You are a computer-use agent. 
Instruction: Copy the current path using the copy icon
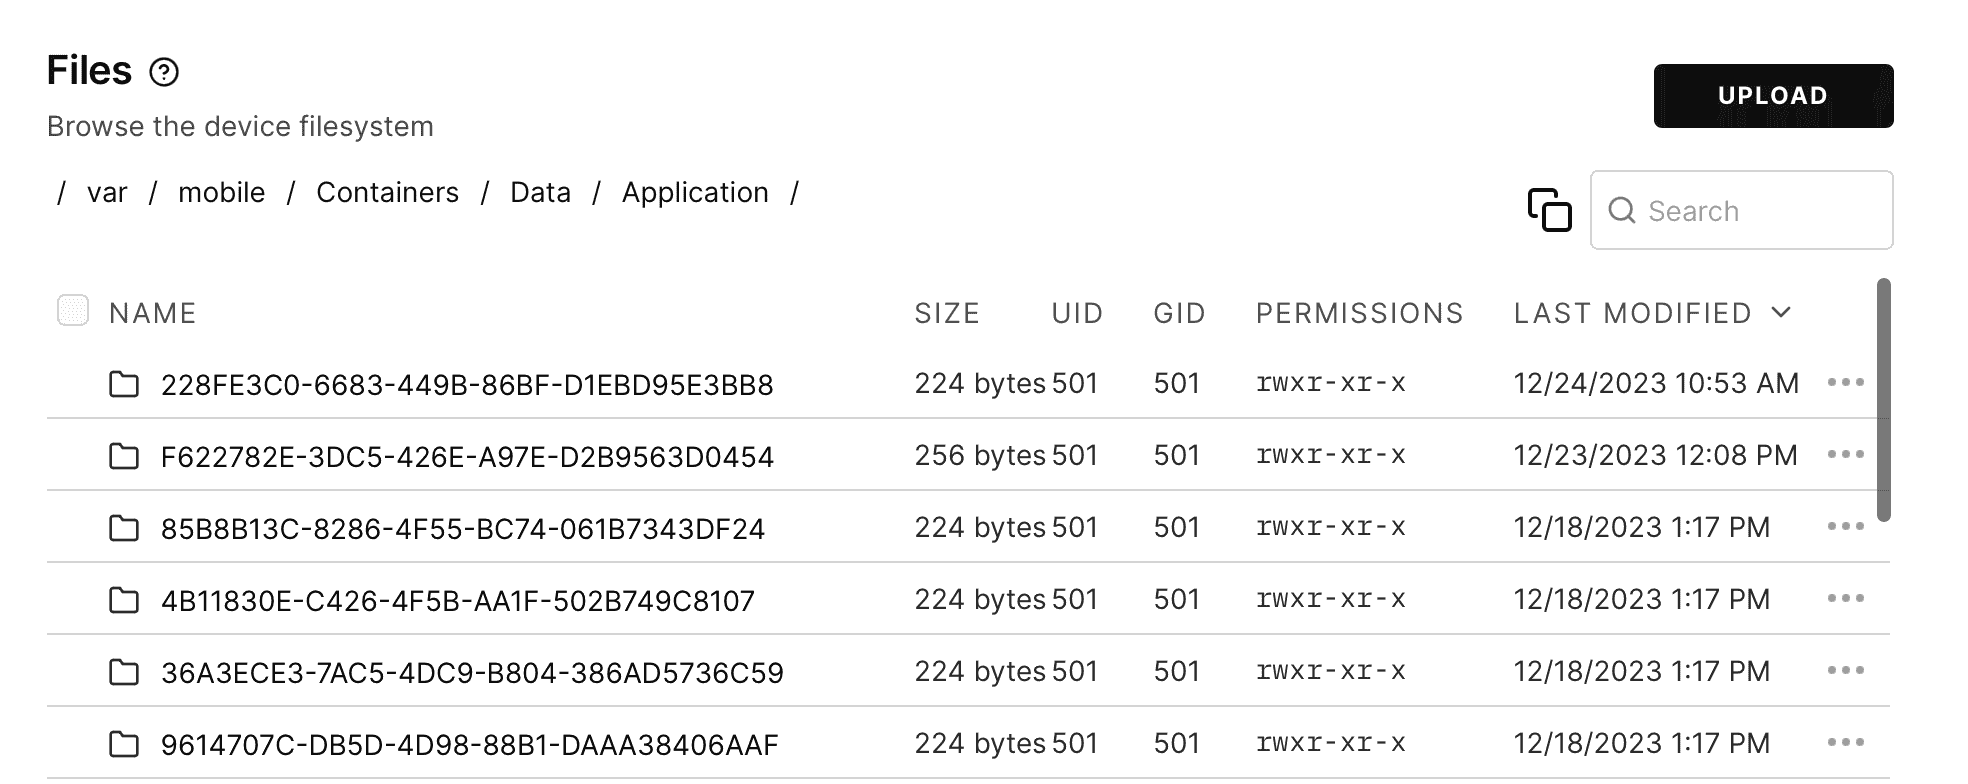tap(1549, 210)
